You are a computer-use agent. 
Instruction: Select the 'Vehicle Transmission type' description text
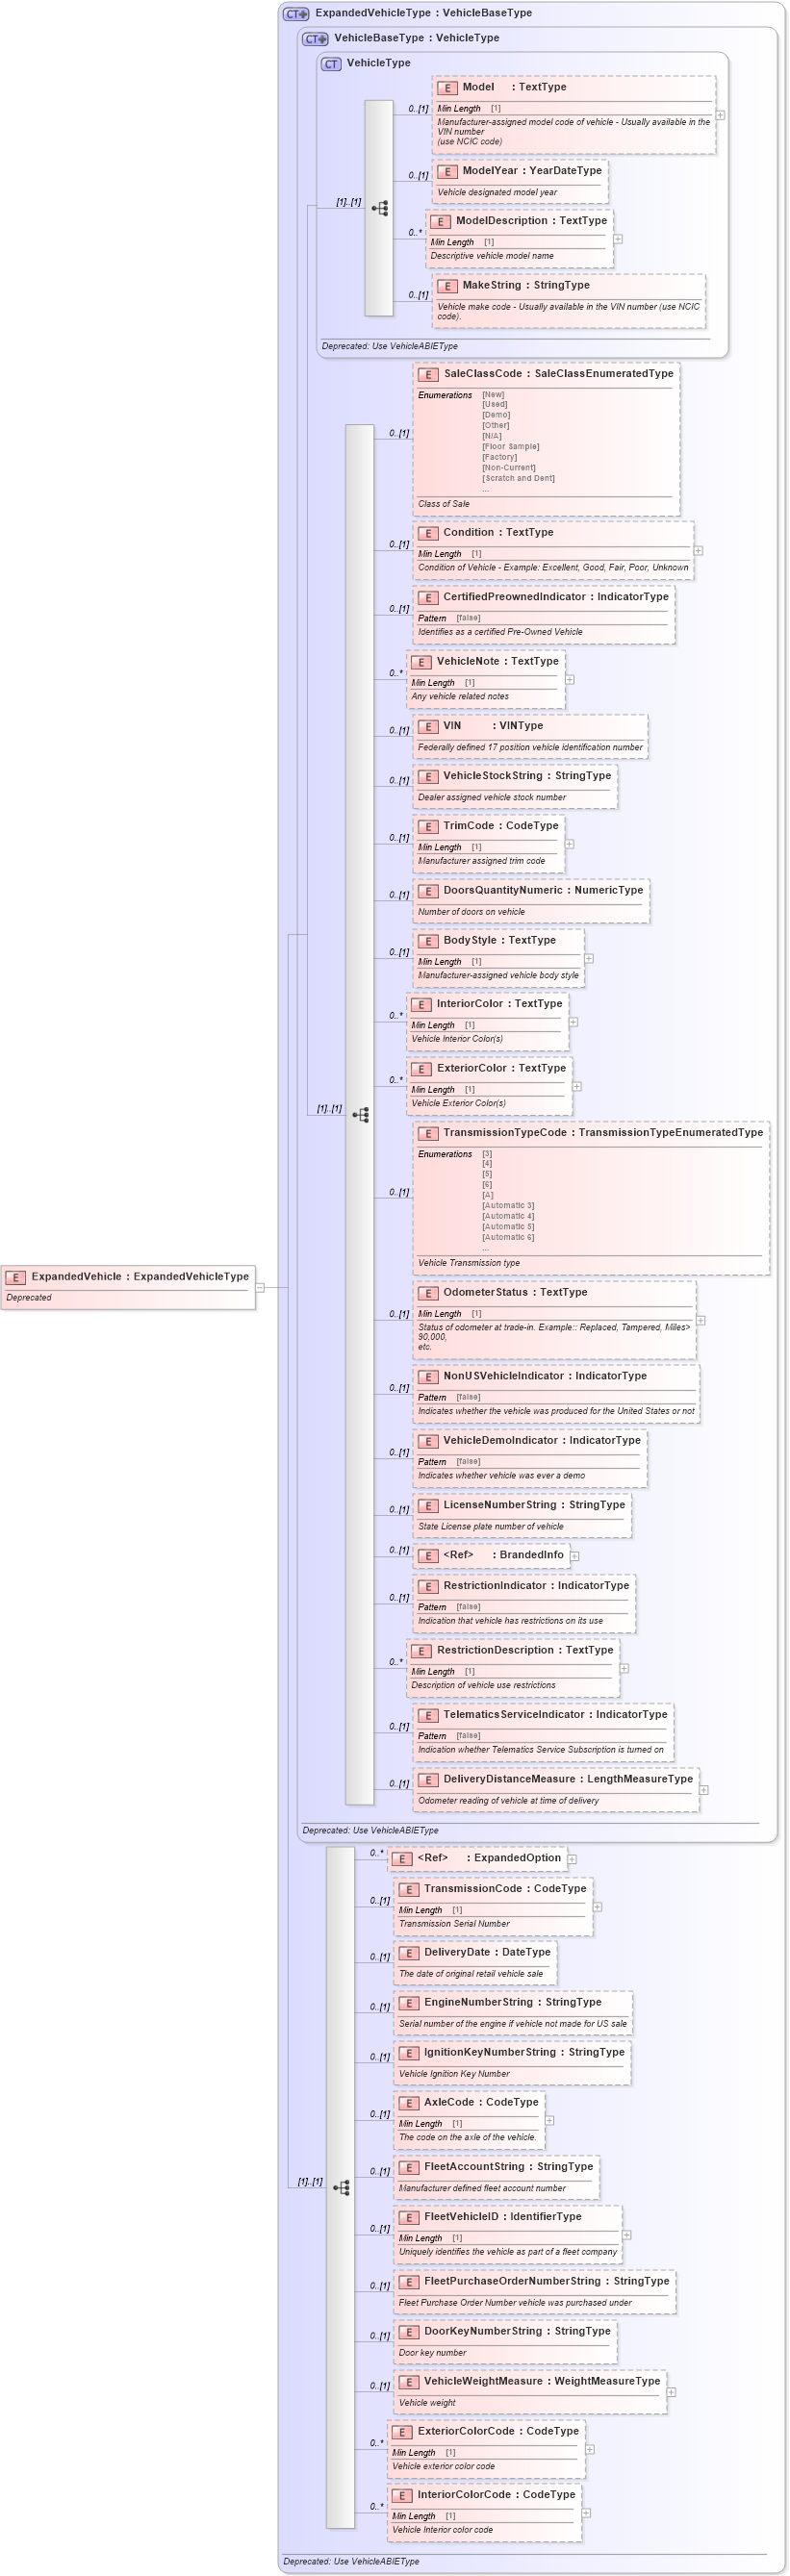point(469,1263)
